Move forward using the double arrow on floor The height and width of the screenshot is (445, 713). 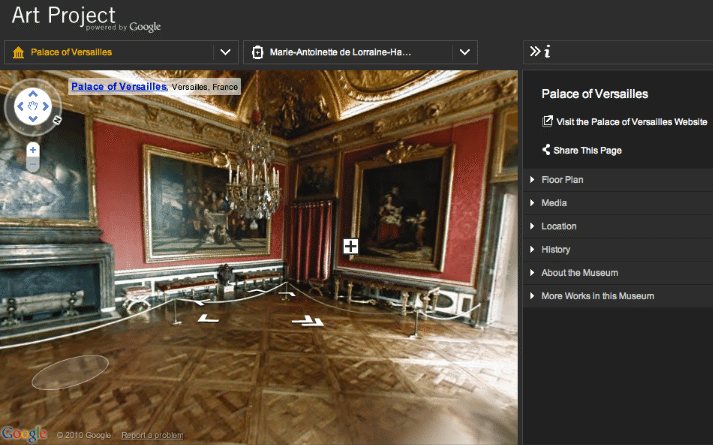pos(308,321)
